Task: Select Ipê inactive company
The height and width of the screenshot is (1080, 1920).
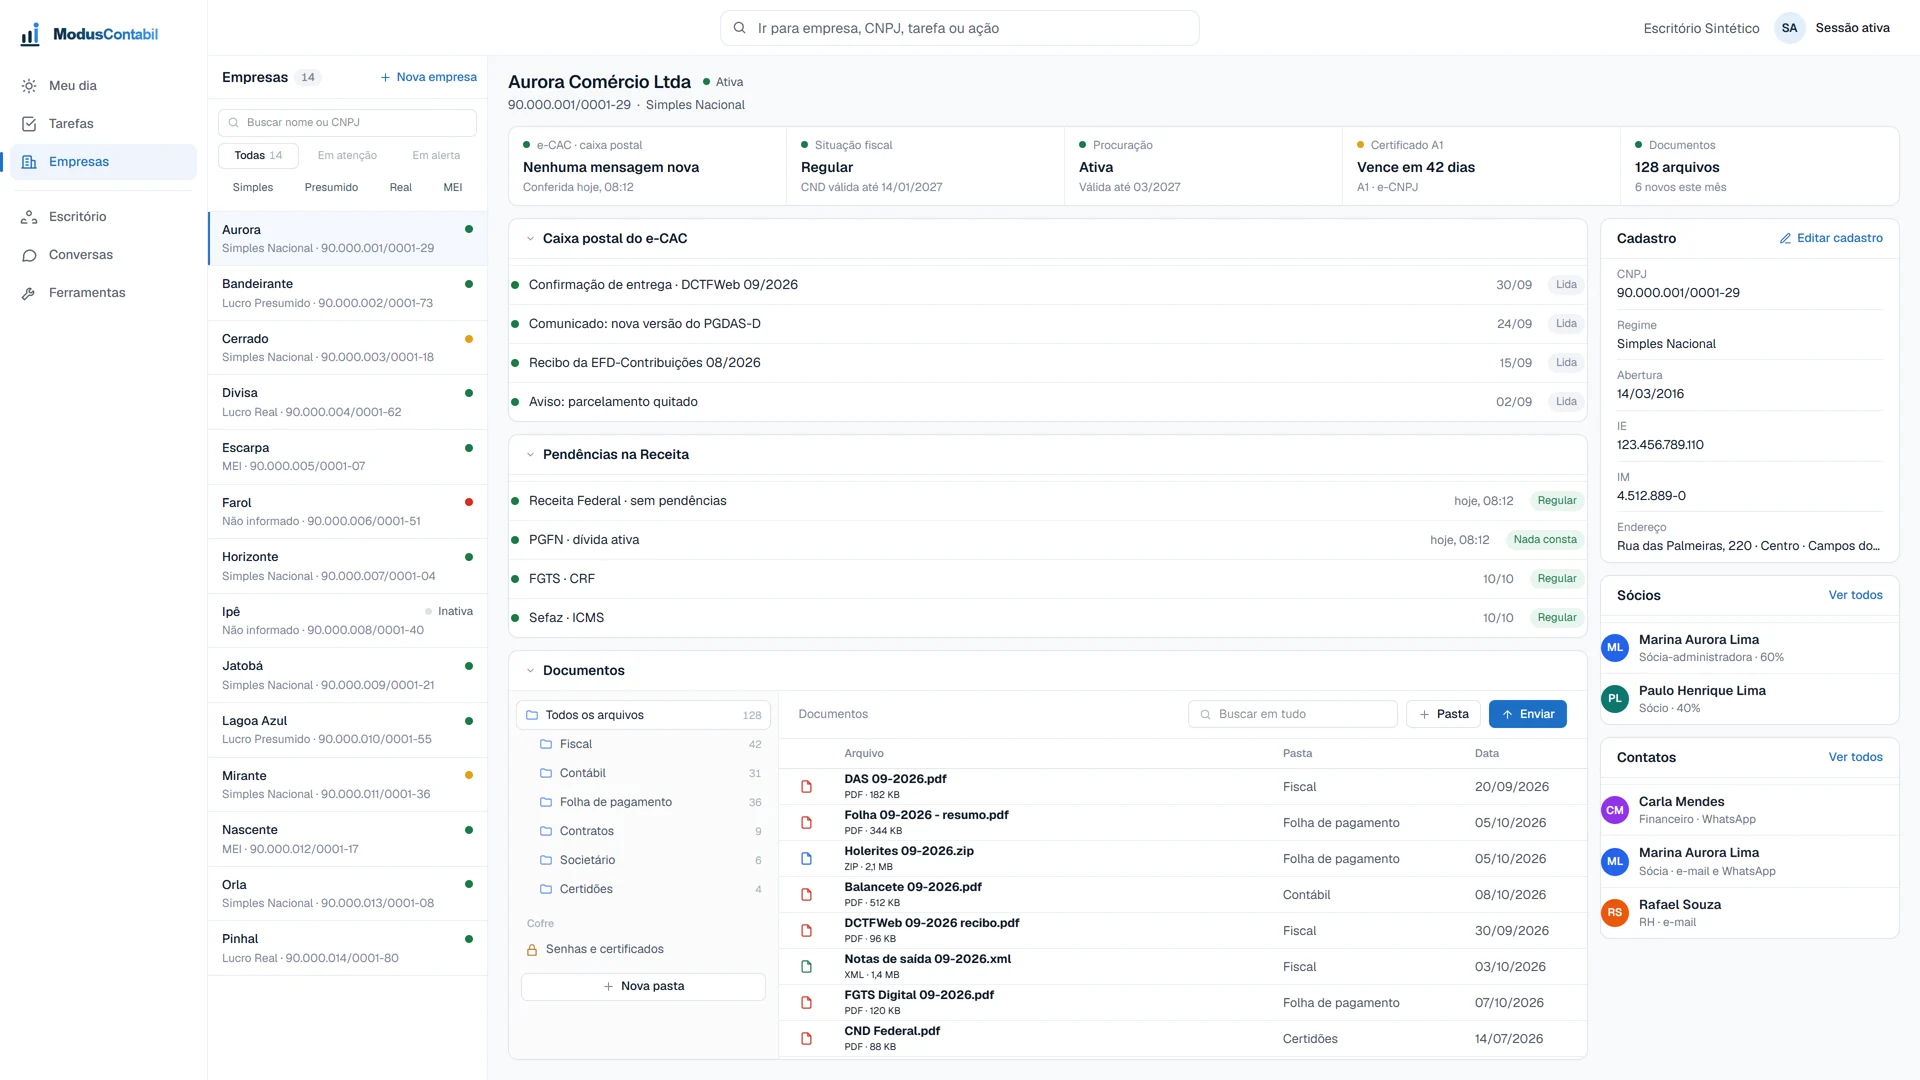Action: pos(347,621)
